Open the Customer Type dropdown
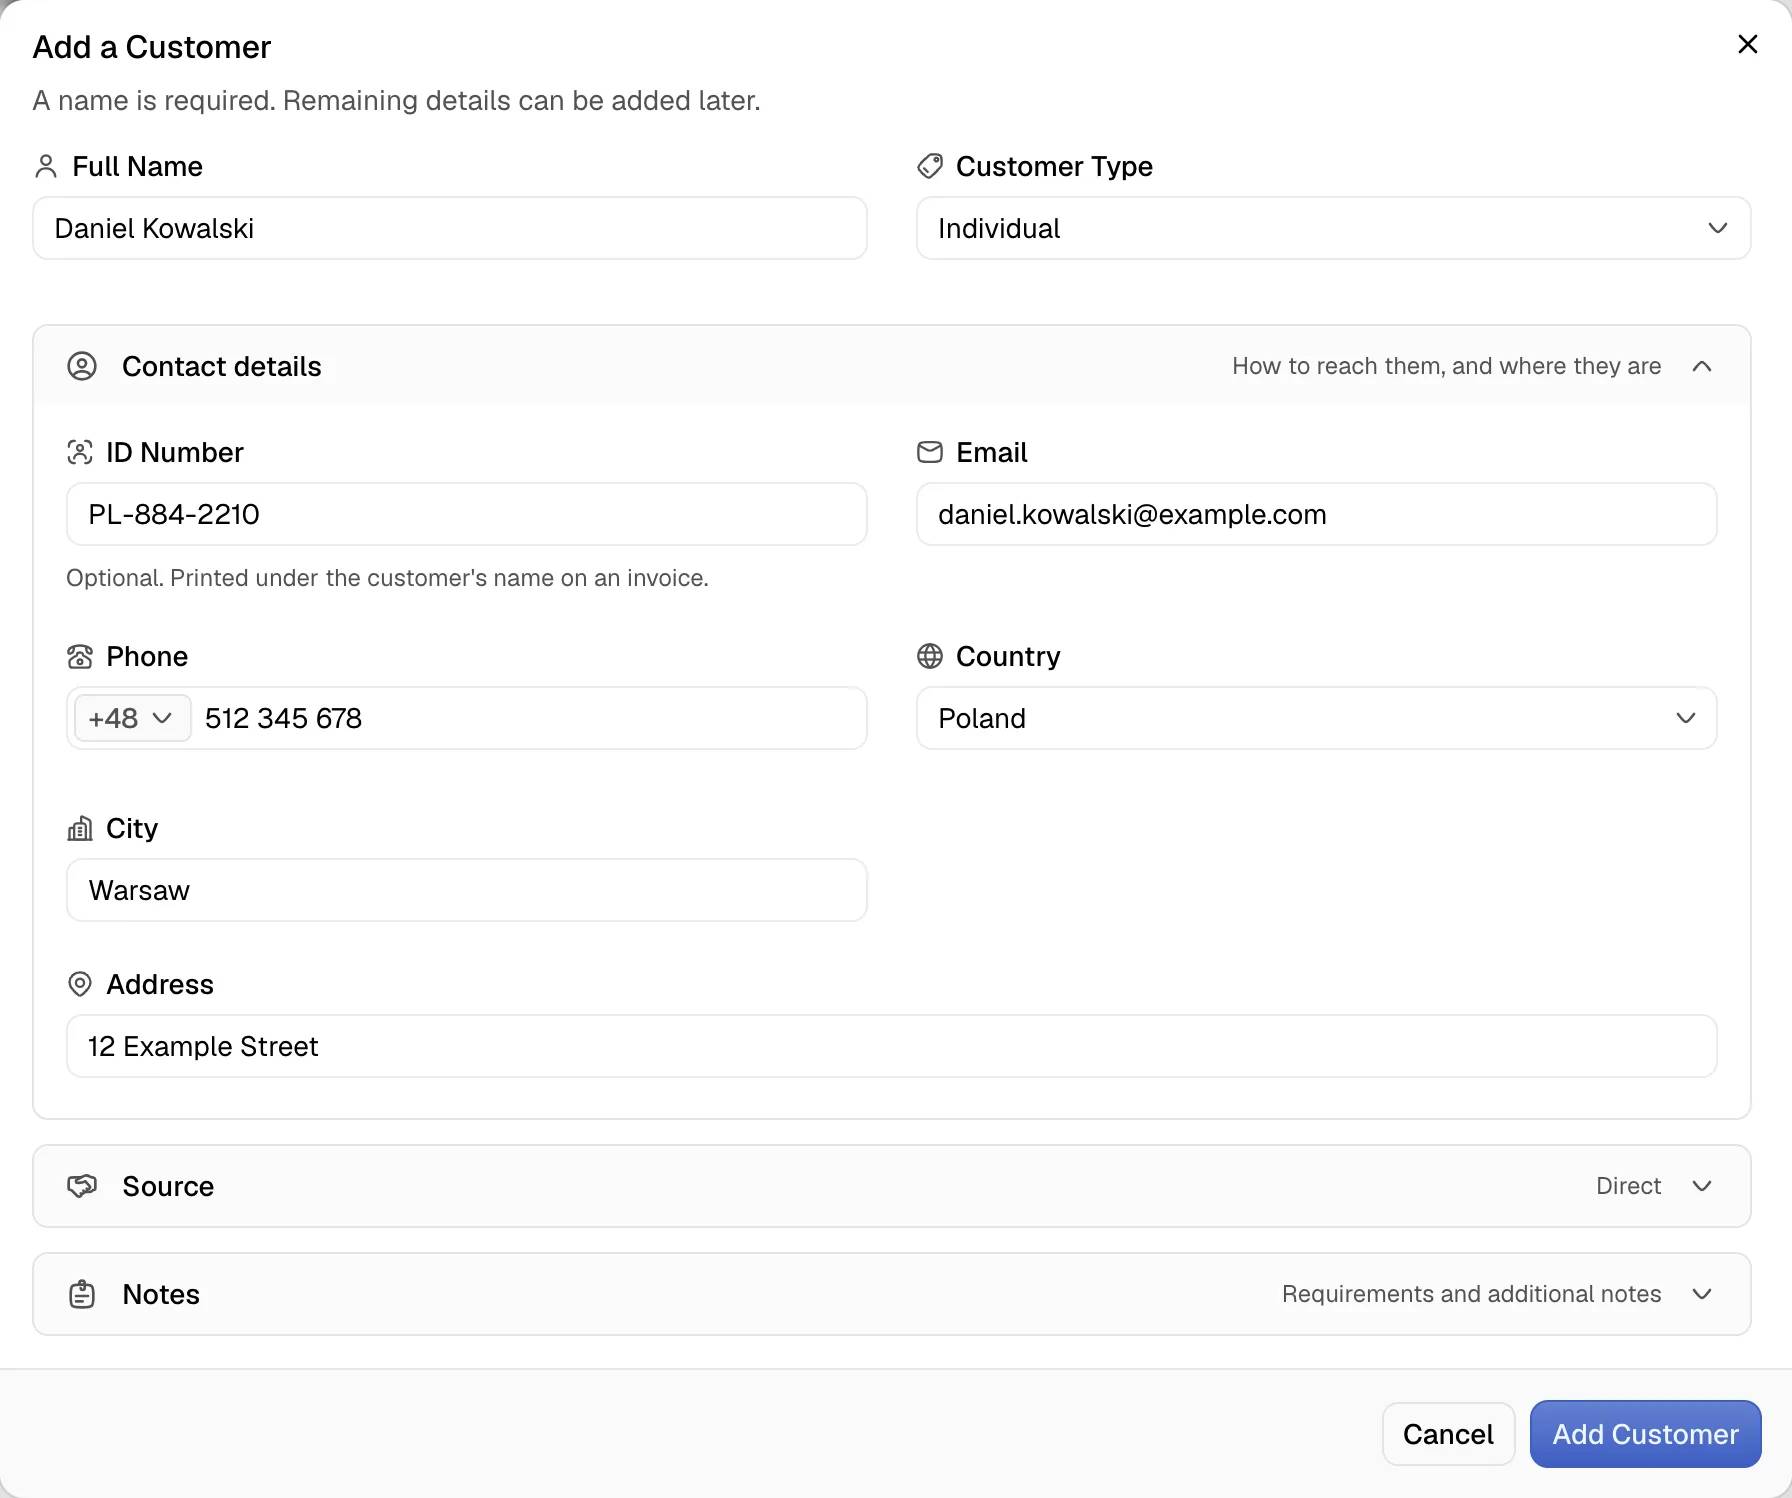Image resolution: width=1792 pixels, height=1498 pixels. 1334,228
